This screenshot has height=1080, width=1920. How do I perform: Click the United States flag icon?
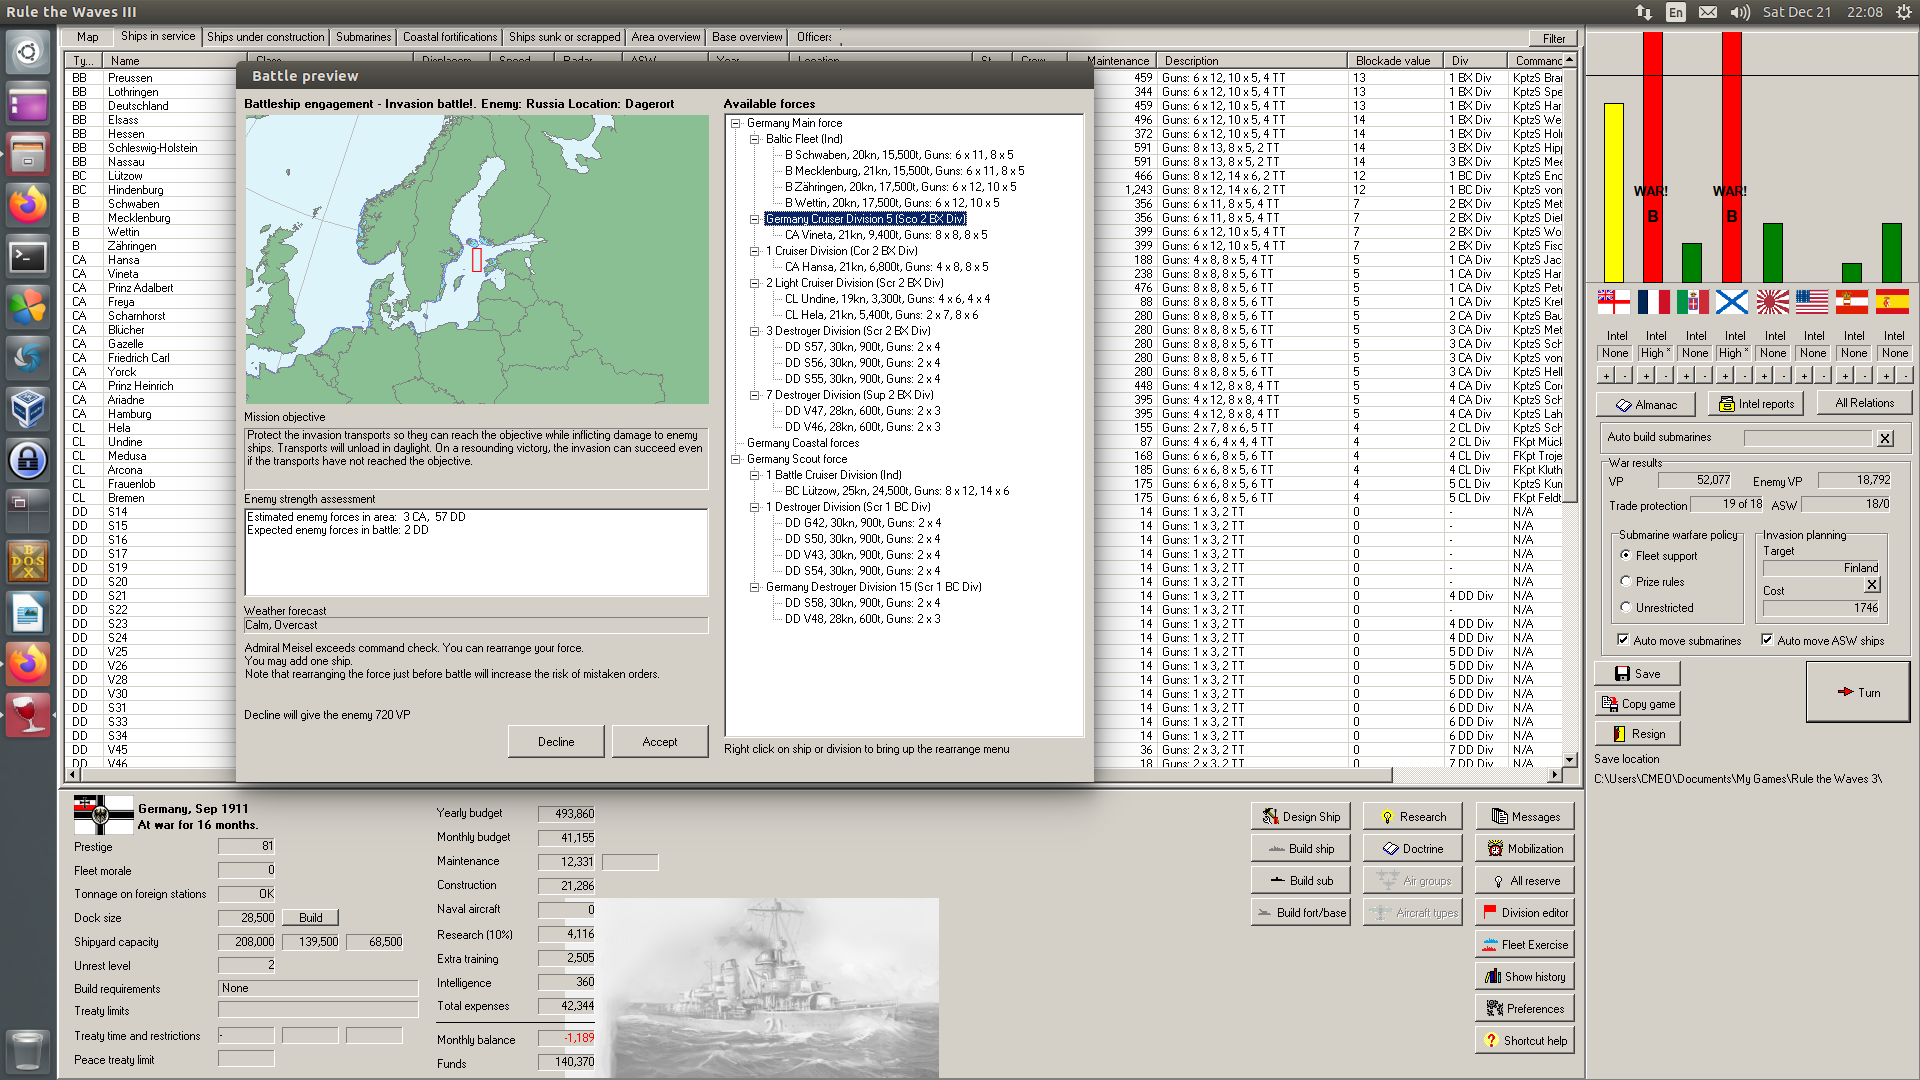[x=1812, y=301]
